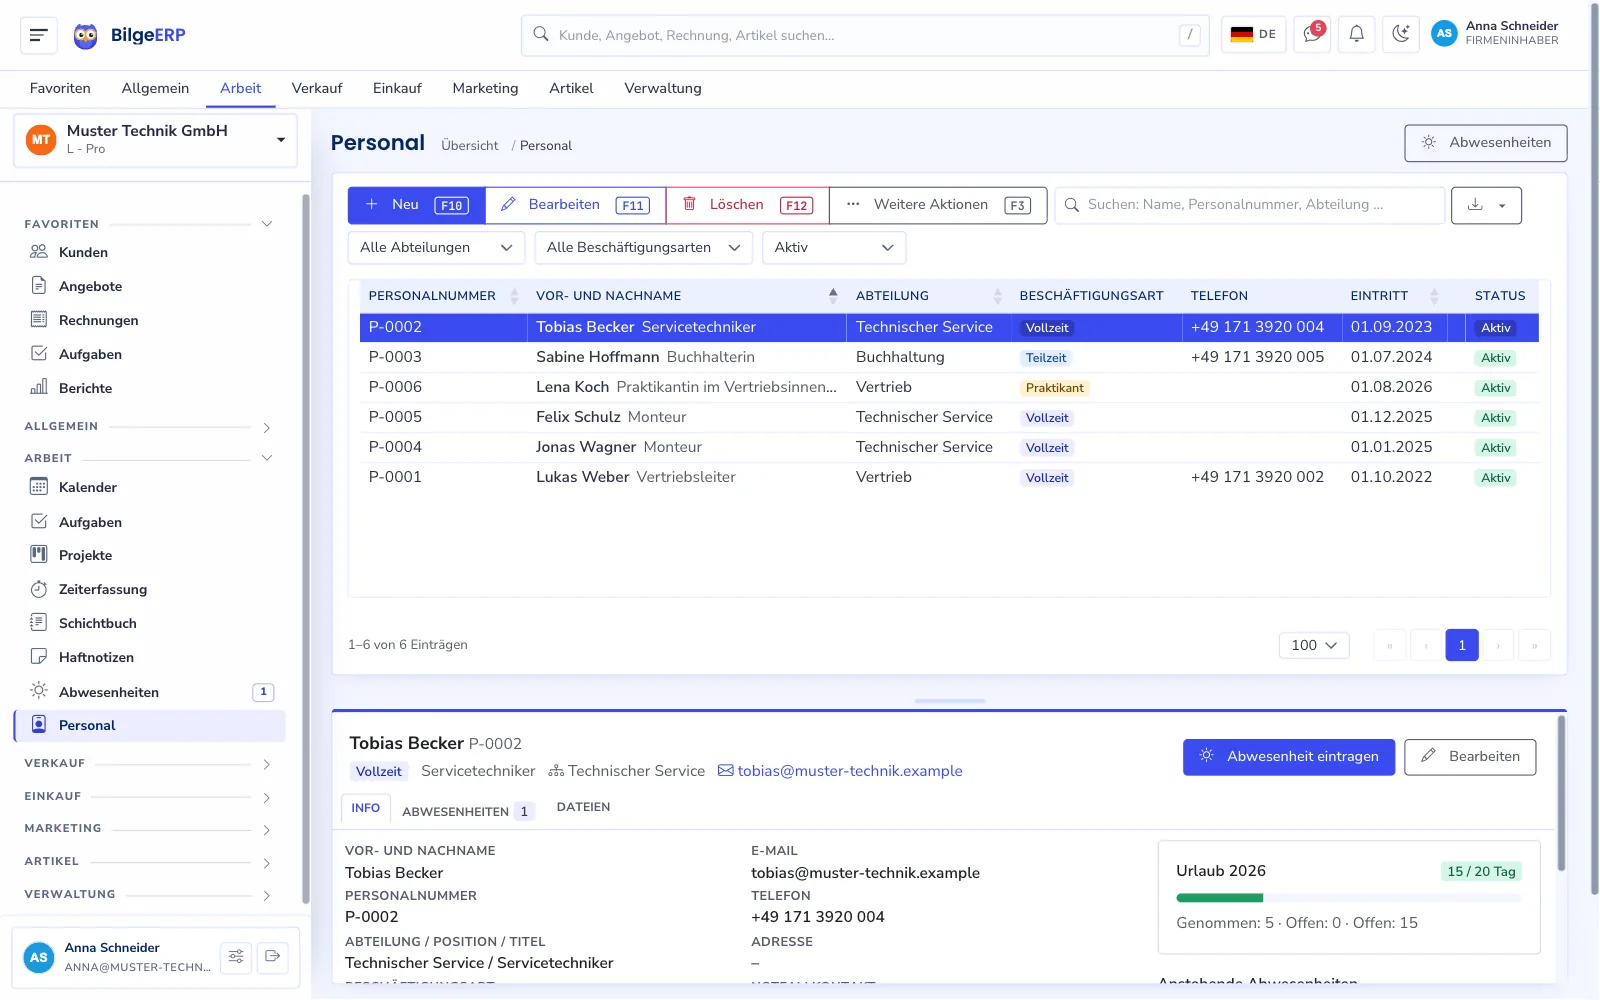Image resolution: width=1600 pixels, height=1000 pixels.
Task: Sort by Personalnummer column header
Action: tap(443, 296)
